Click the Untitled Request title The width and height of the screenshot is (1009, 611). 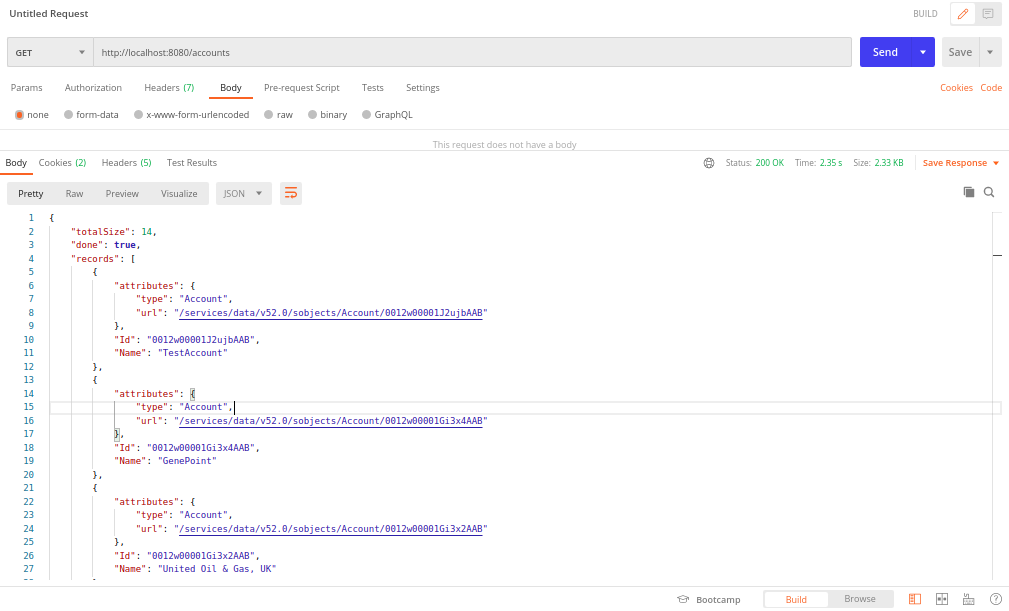point(49,14)
